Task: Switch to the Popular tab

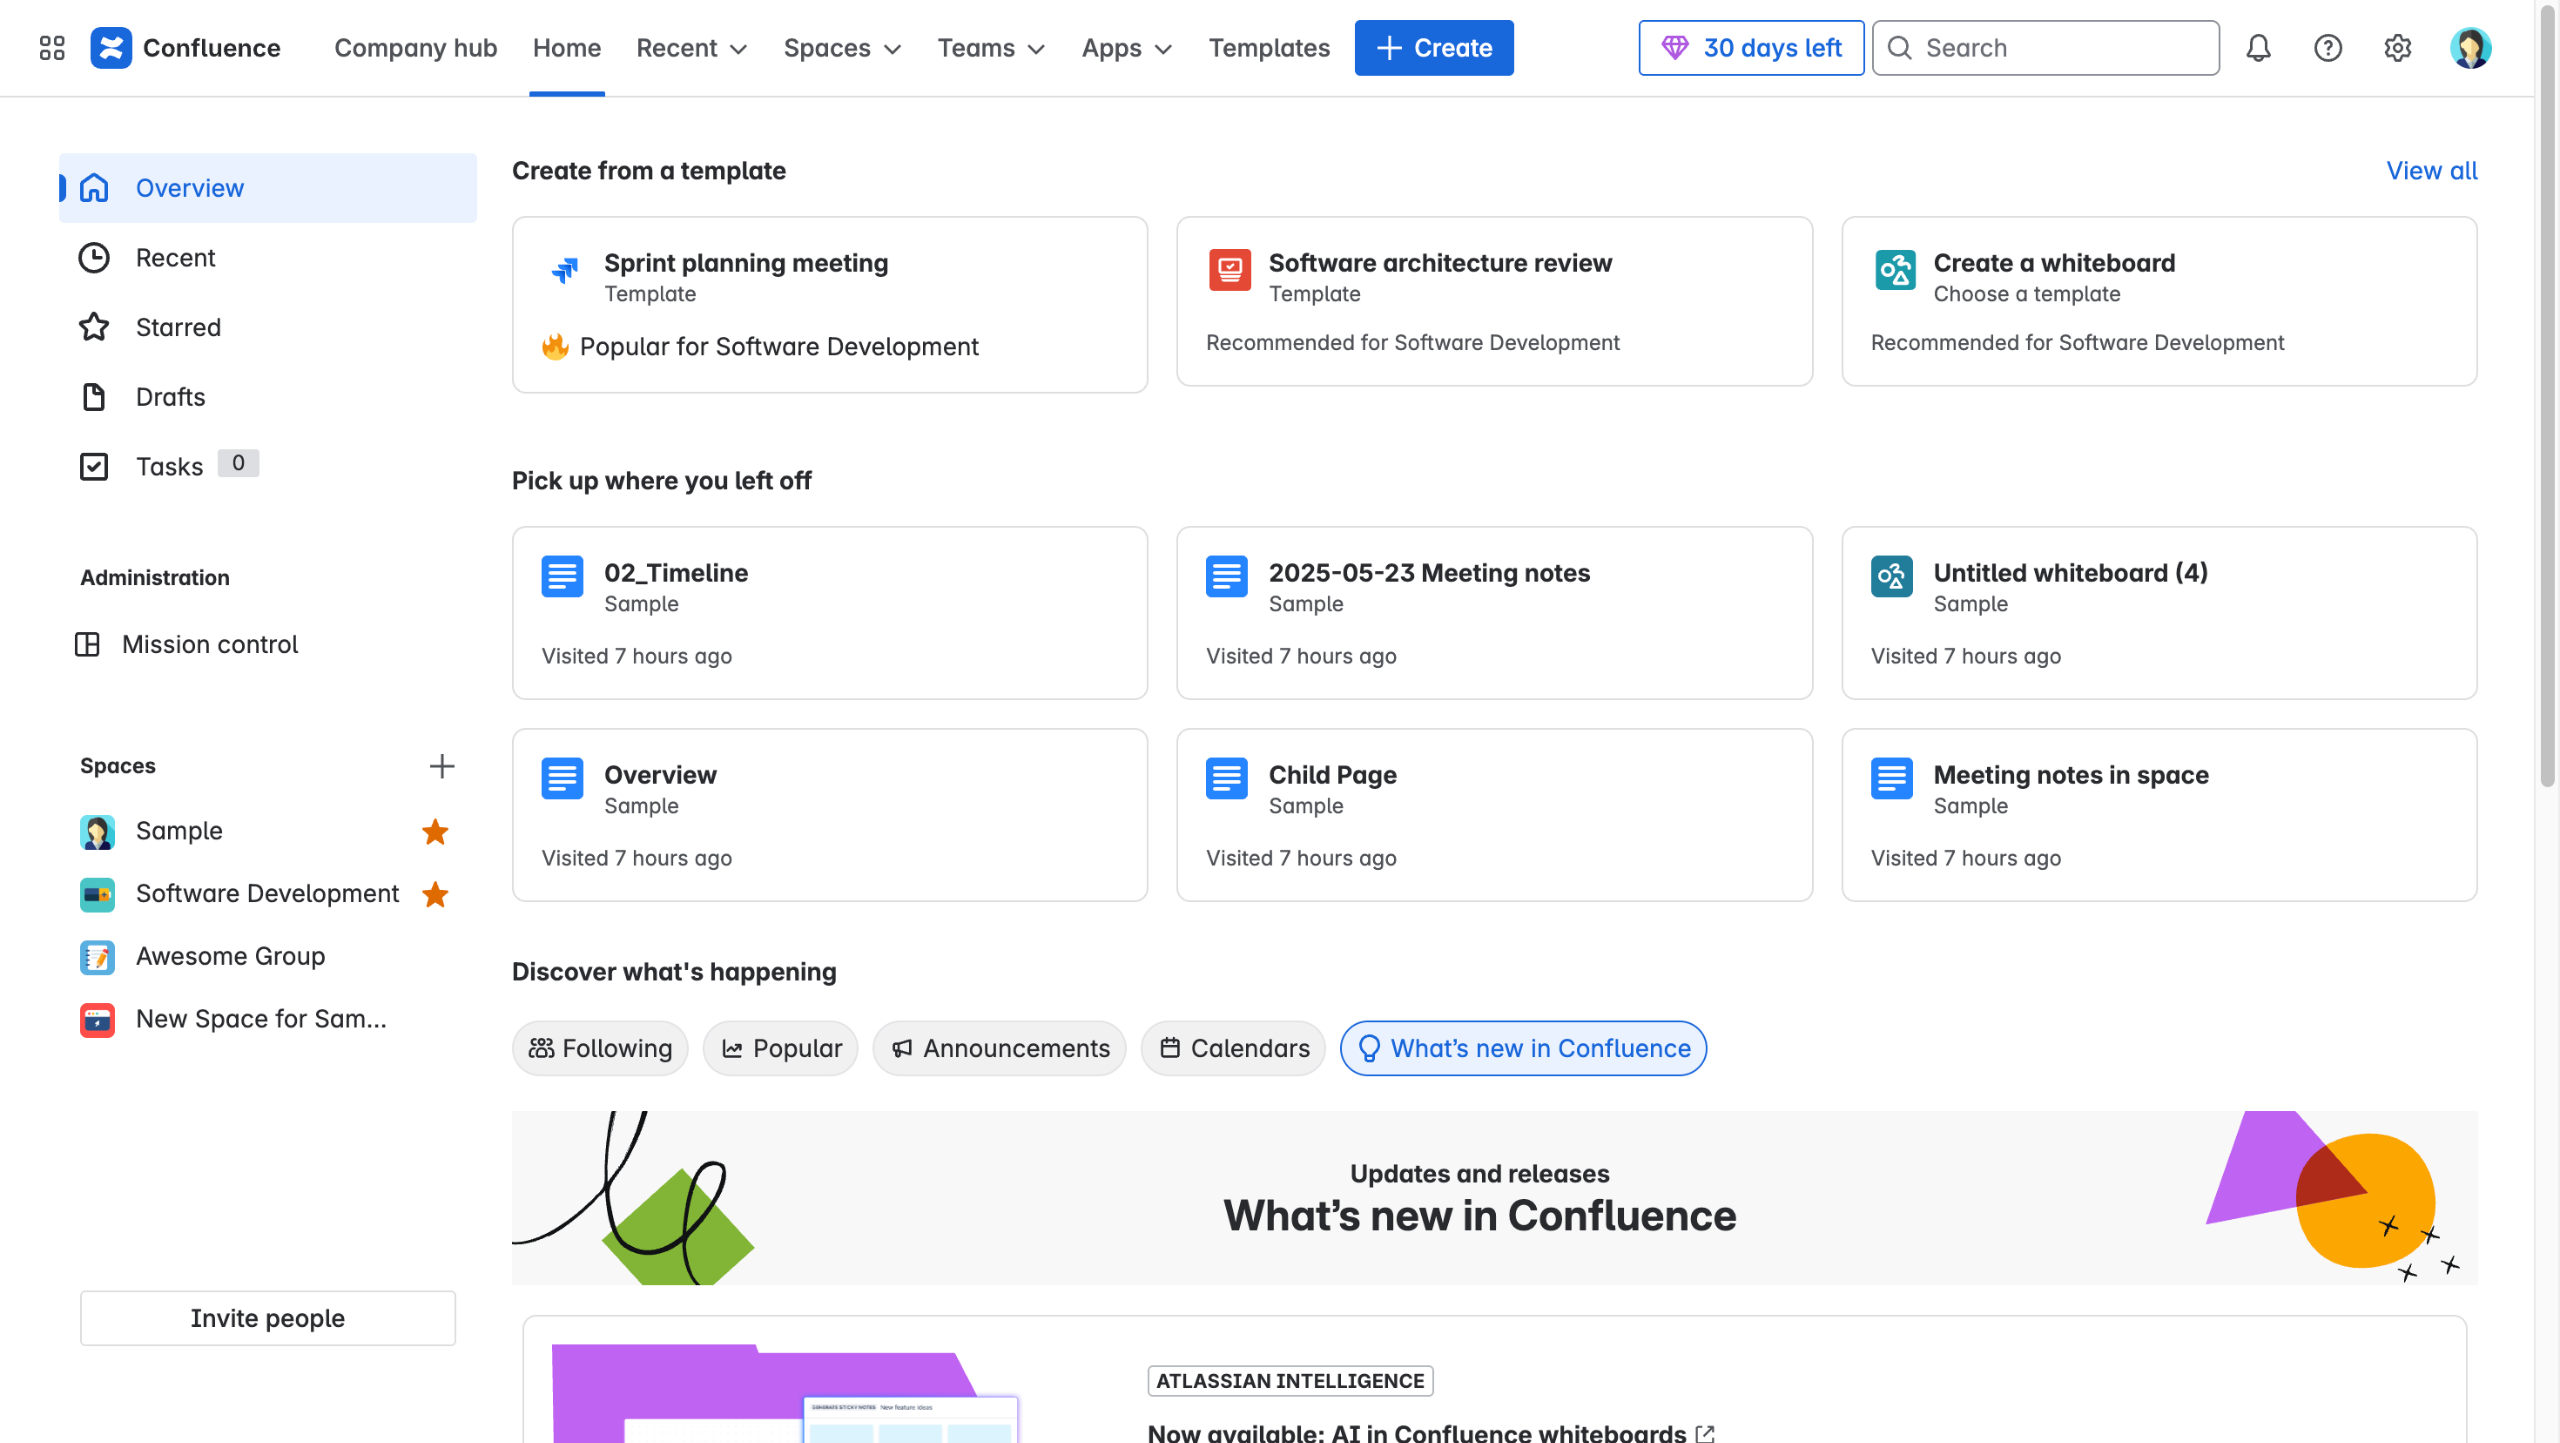Action: point(781,1048)
